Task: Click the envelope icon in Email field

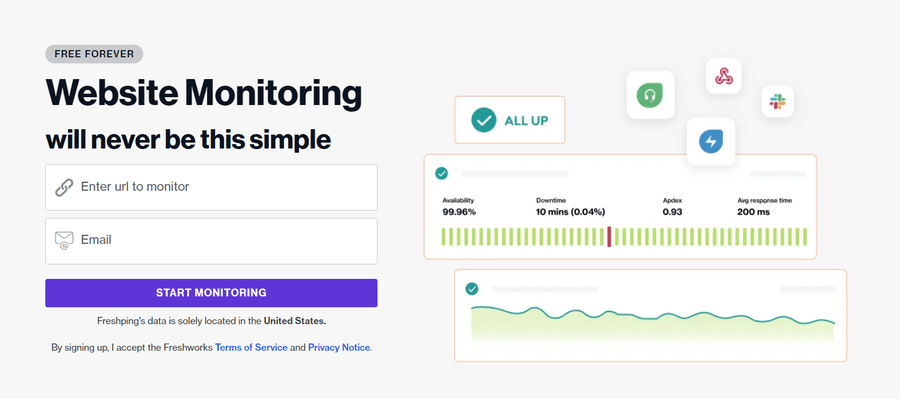Action: [x=64, y=240]
